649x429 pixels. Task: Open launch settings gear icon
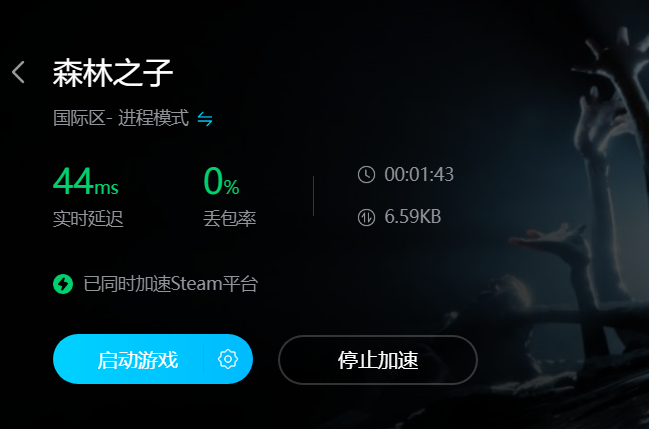(x=228, y=359)
